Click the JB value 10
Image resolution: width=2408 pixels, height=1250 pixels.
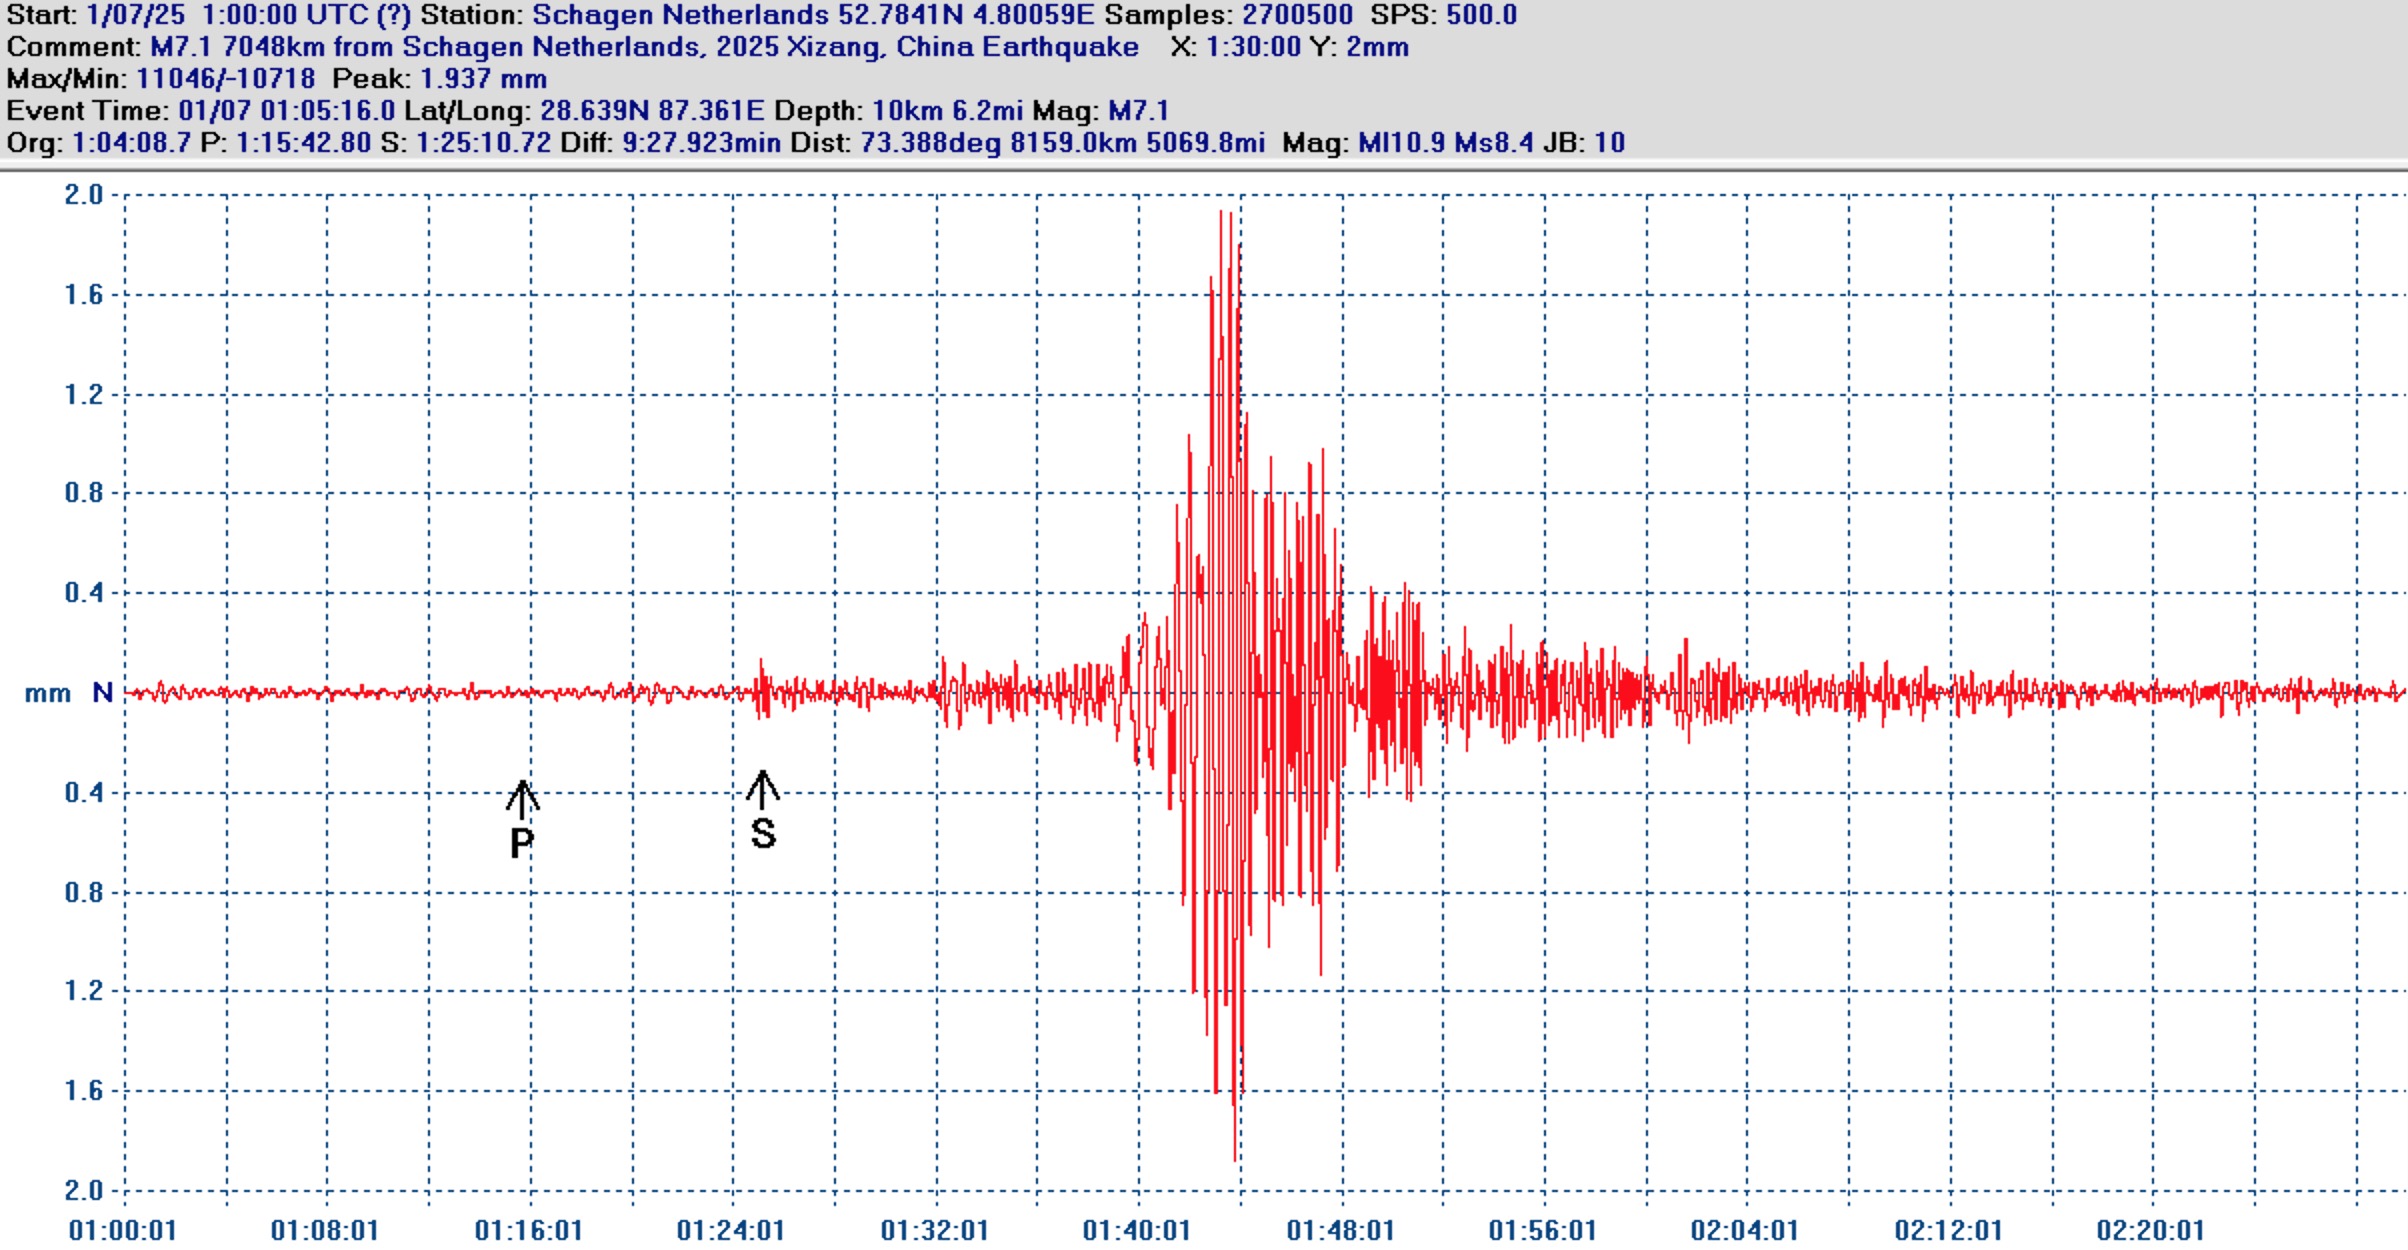click(1610, 143)
